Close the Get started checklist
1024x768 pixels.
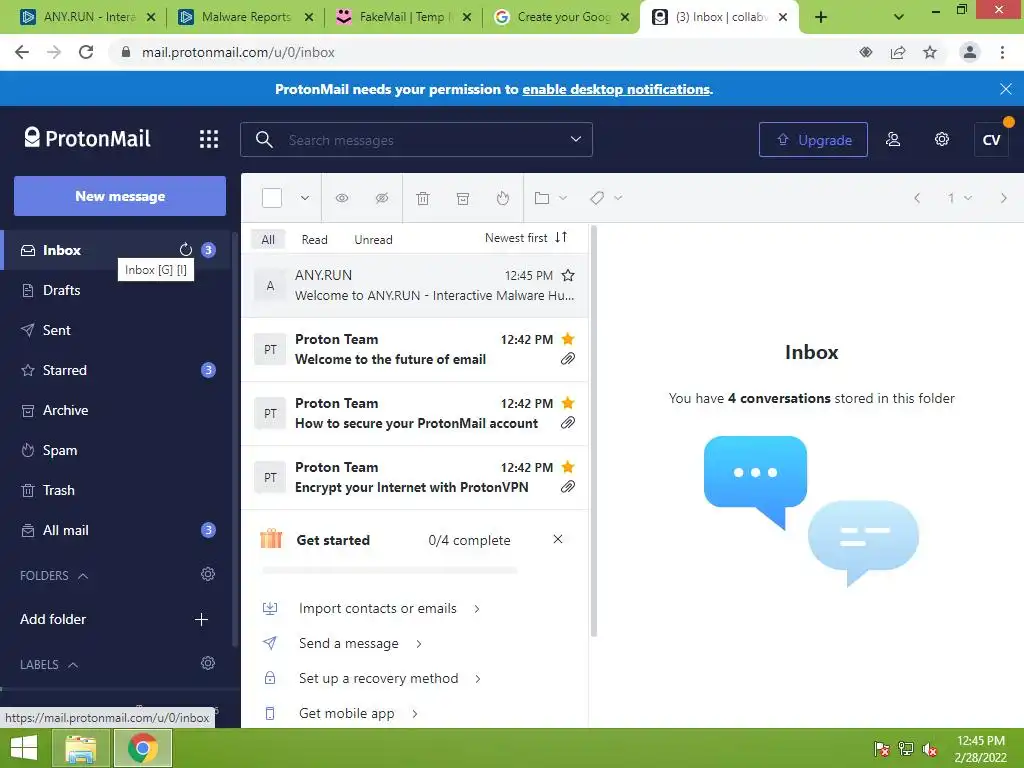[558, 539]
